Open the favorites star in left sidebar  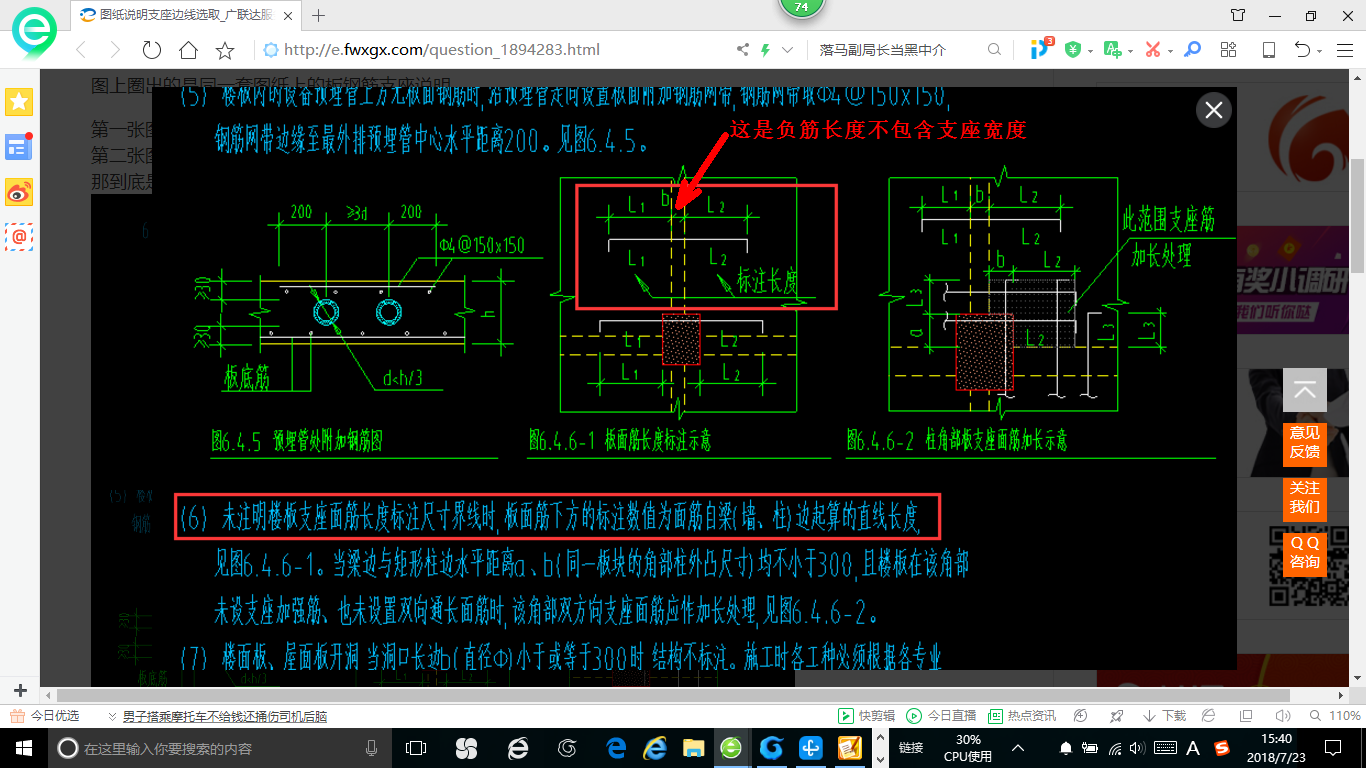click(19, 101)
